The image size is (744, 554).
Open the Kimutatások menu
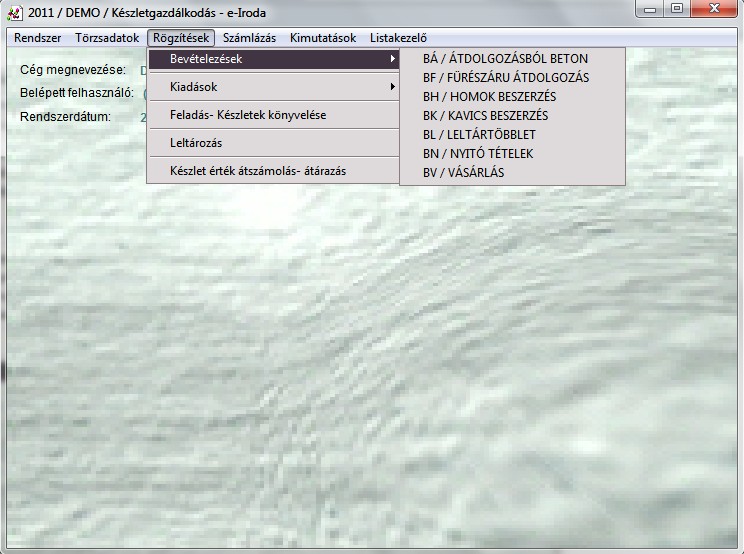coord(323,38)
